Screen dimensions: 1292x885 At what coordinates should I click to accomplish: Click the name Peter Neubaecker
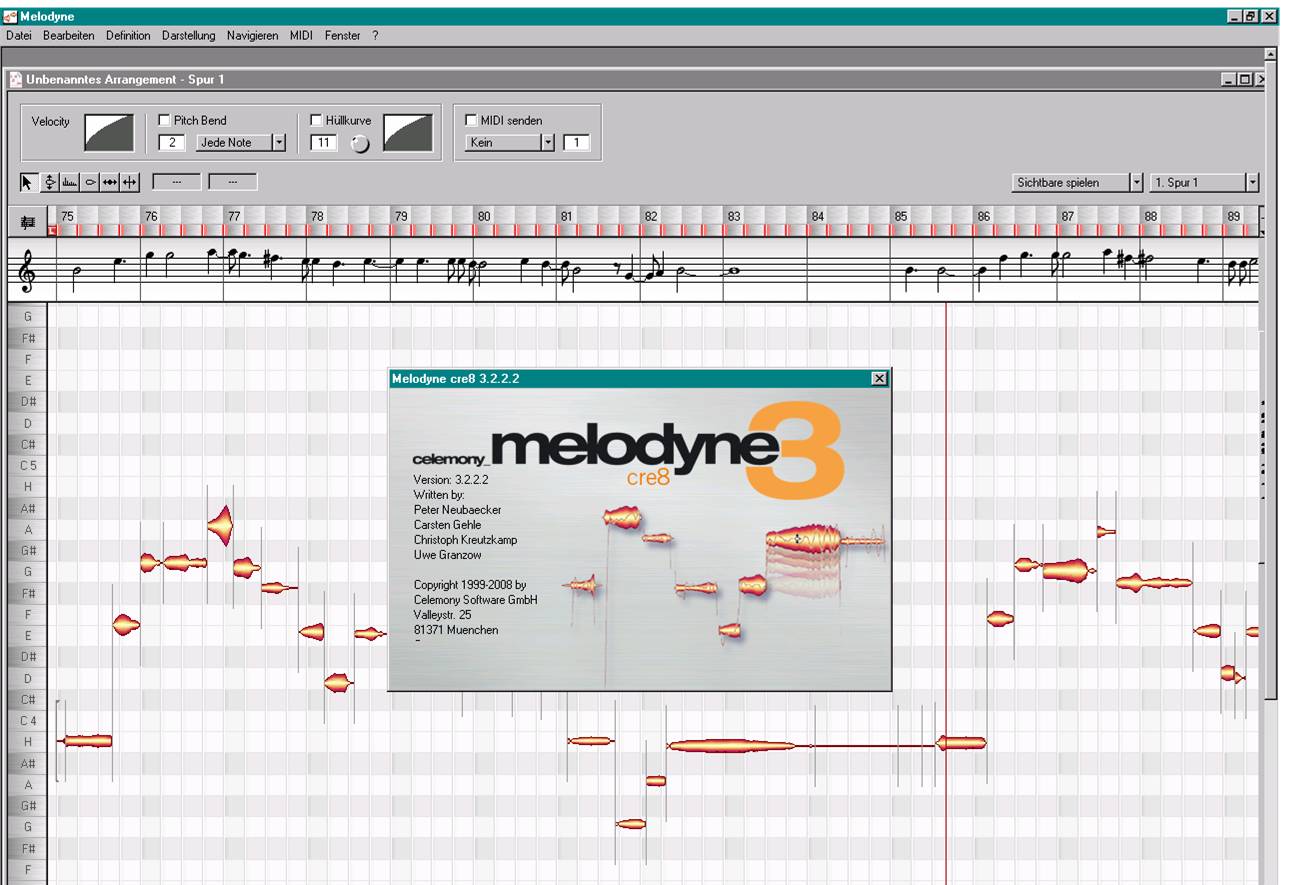coord(457,510)
